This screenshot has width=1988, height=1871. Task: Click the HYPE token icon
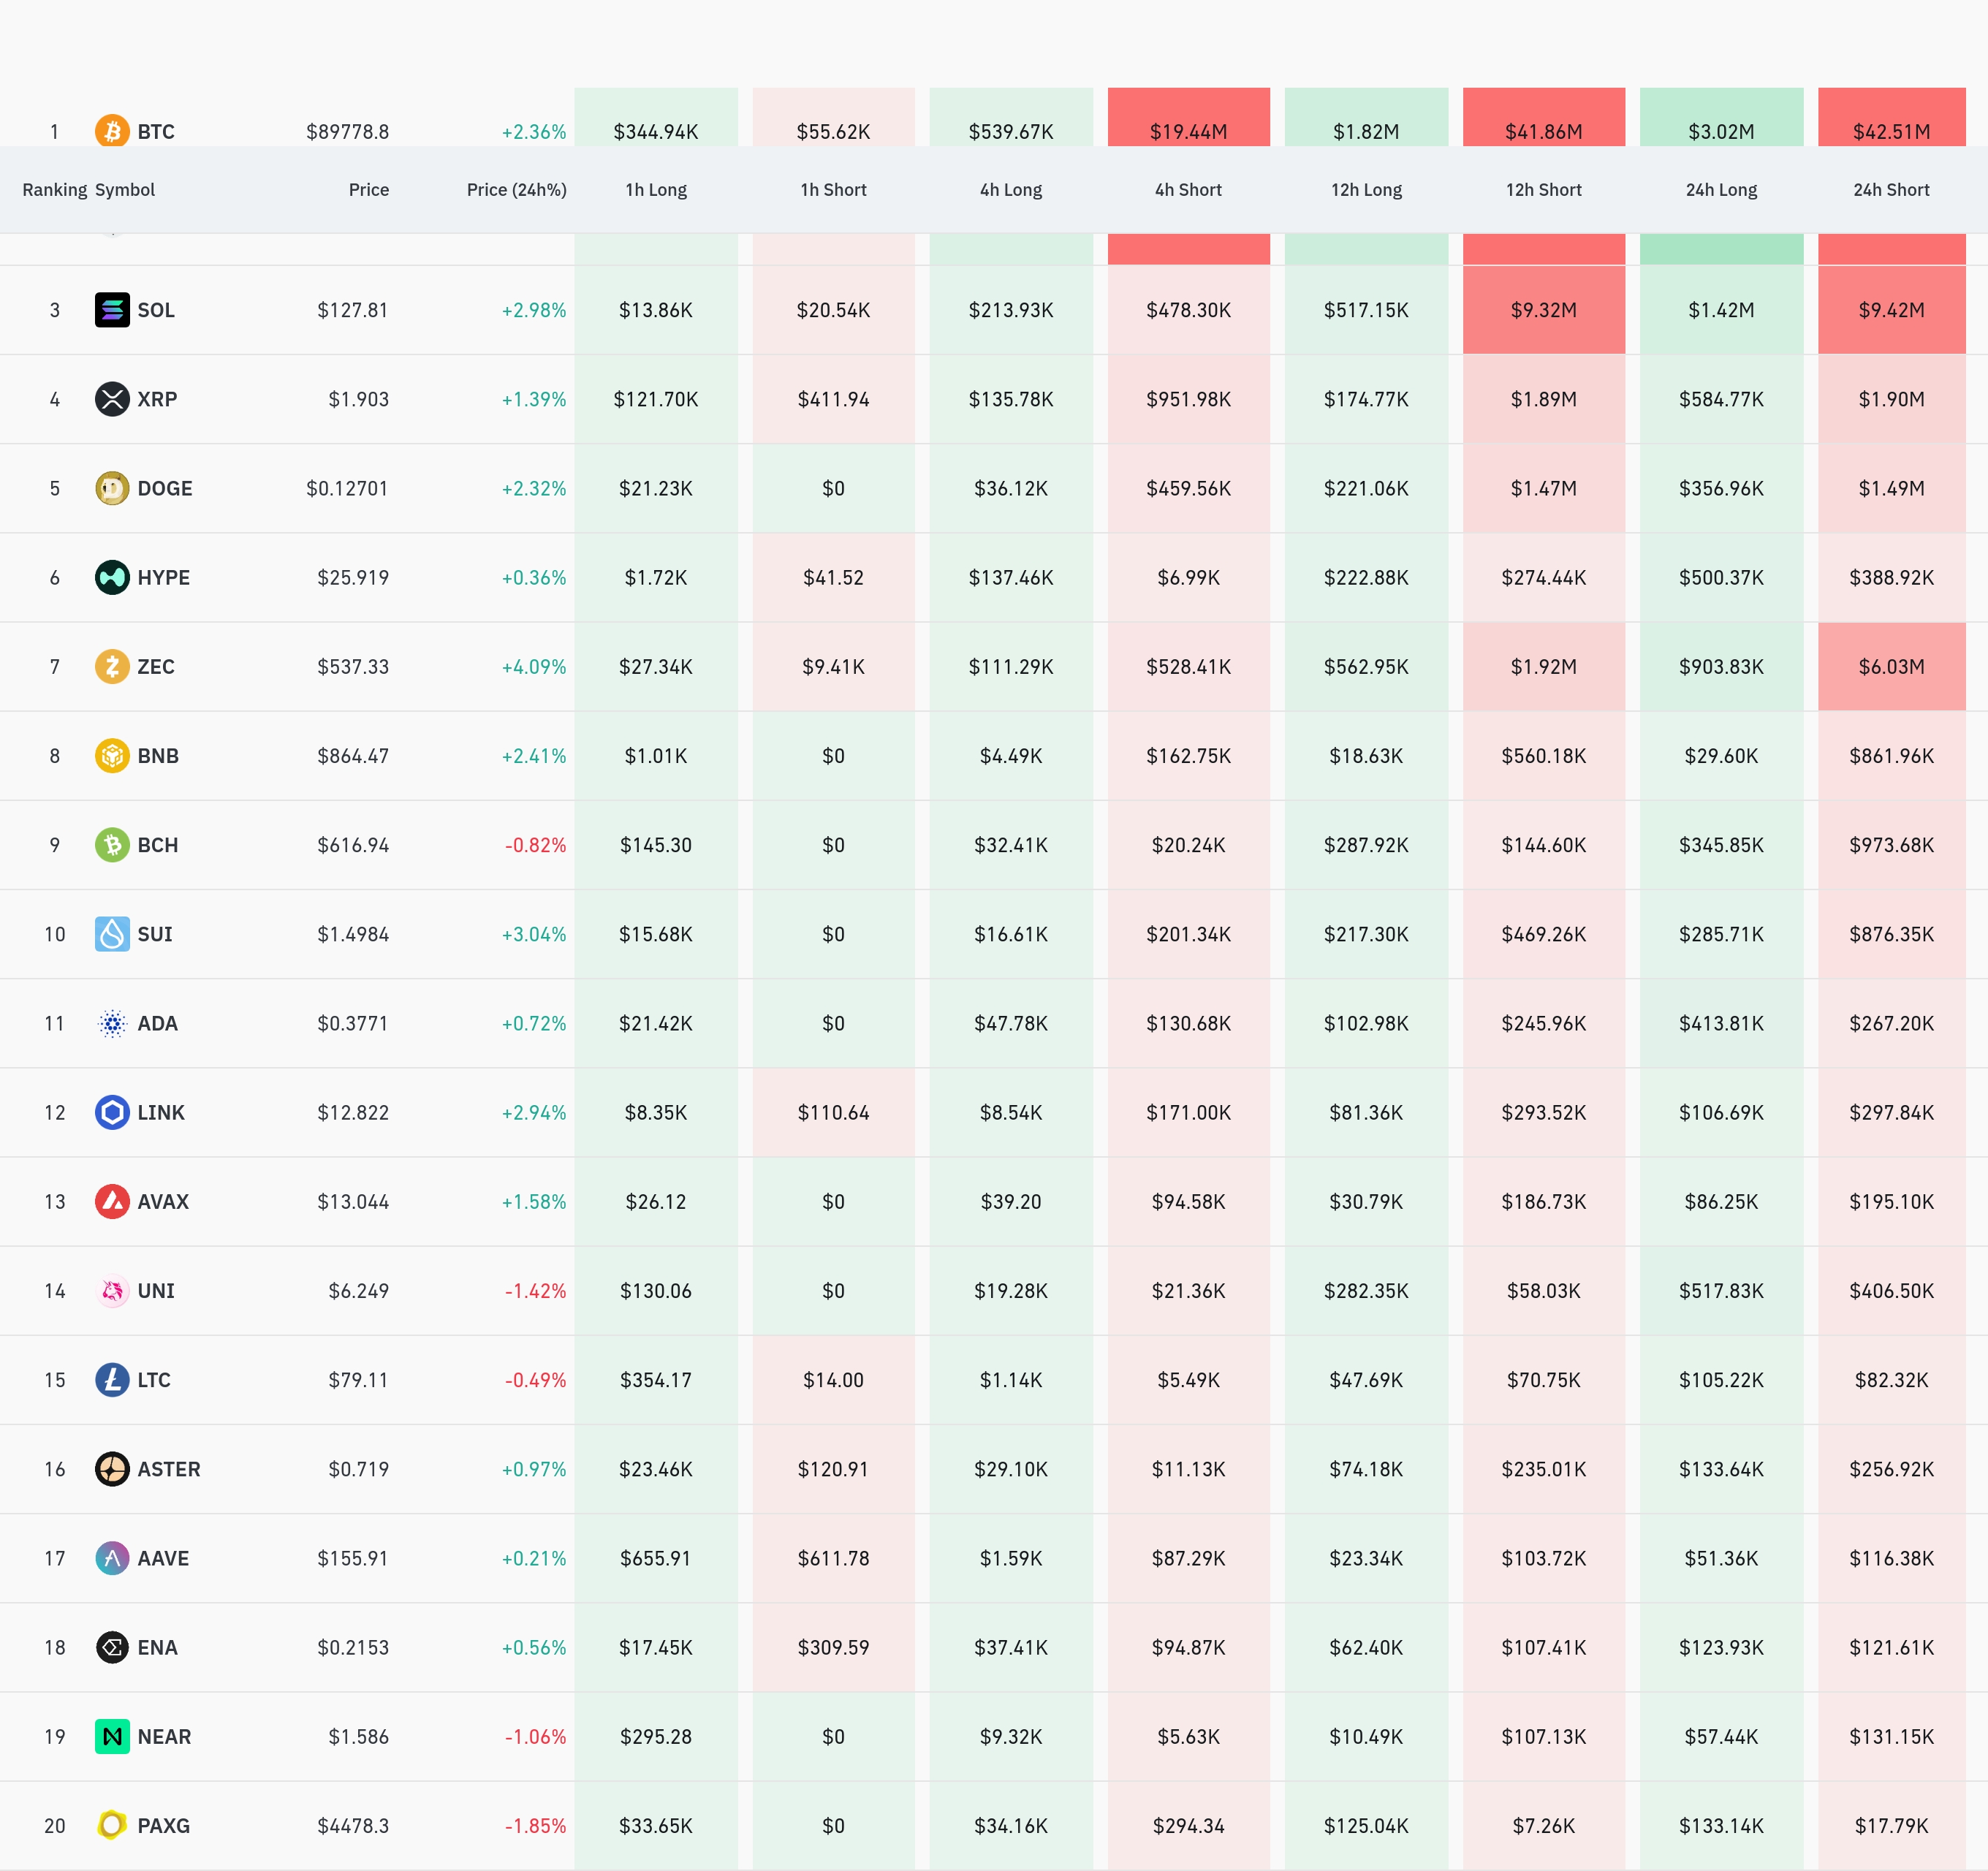pyautogui.click(x=112, y=577)
